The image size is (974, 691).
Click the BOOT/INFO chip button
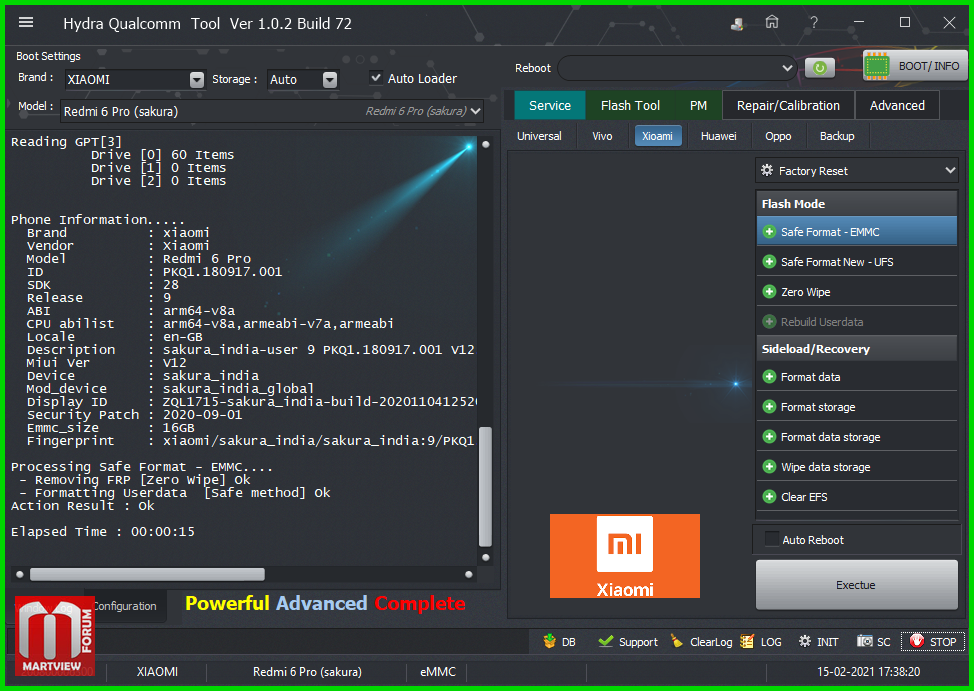tap(914, 66)
